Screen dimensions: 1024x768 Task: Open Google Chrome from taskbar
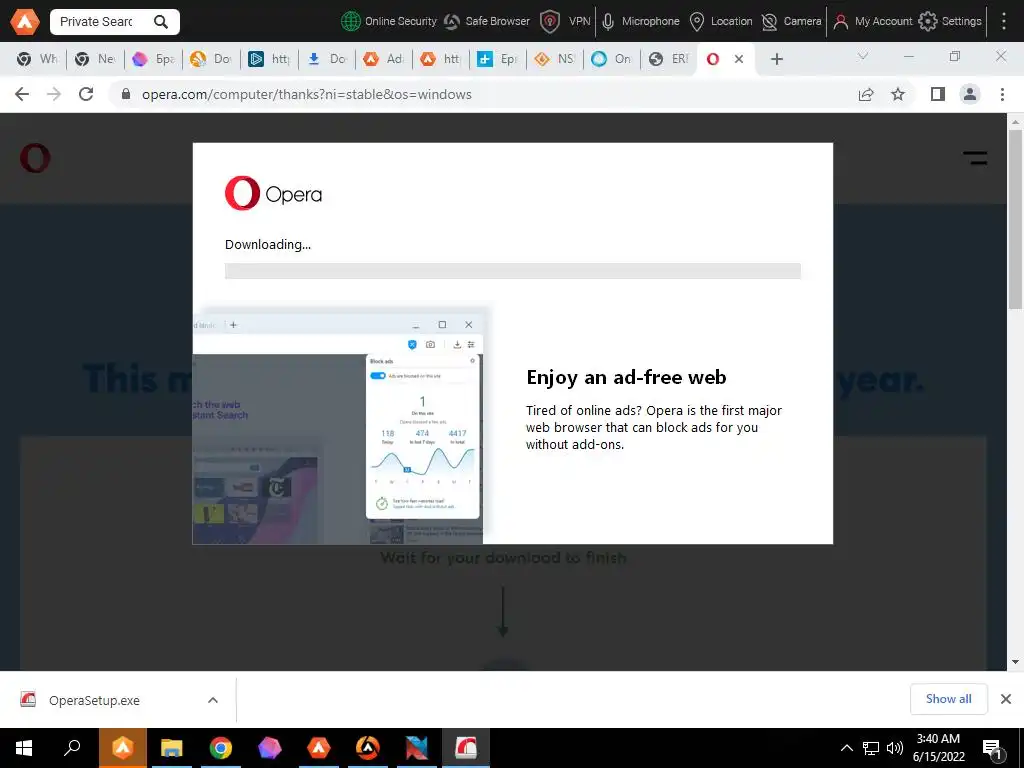(x=221, y=748)
